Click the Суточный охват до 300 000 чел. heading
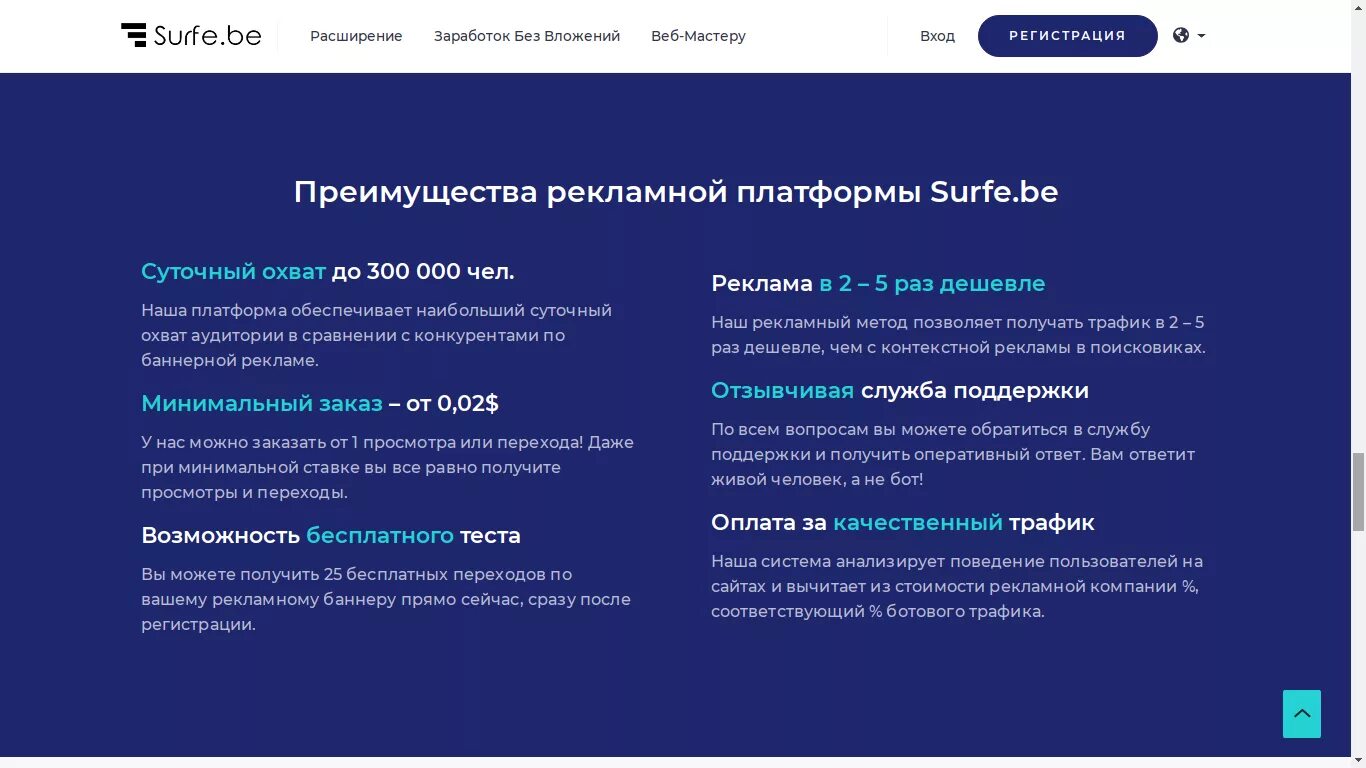Viewport: 1366px width, 768px height. (x=328, y=271)
